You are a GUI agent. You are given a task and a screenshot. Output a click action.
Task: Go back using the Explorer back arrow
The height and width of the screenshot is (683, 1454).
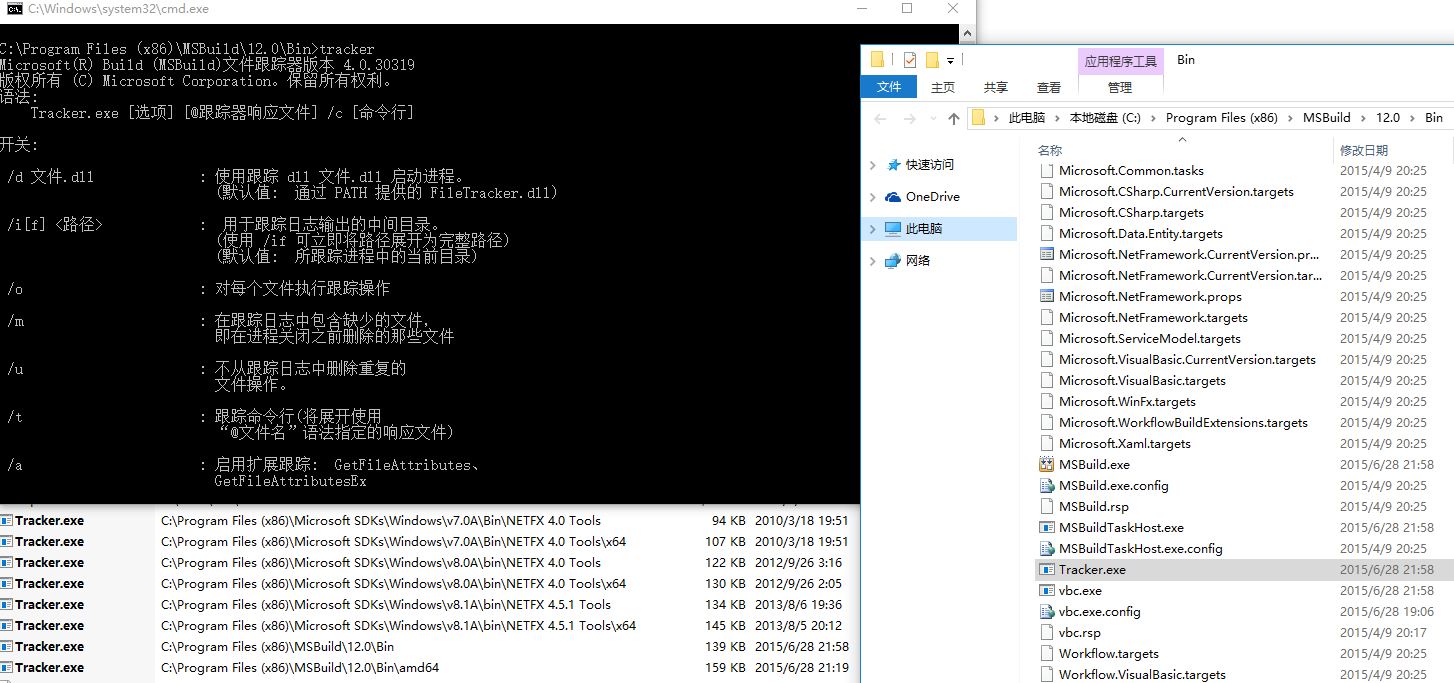click(x=881, y=118)
